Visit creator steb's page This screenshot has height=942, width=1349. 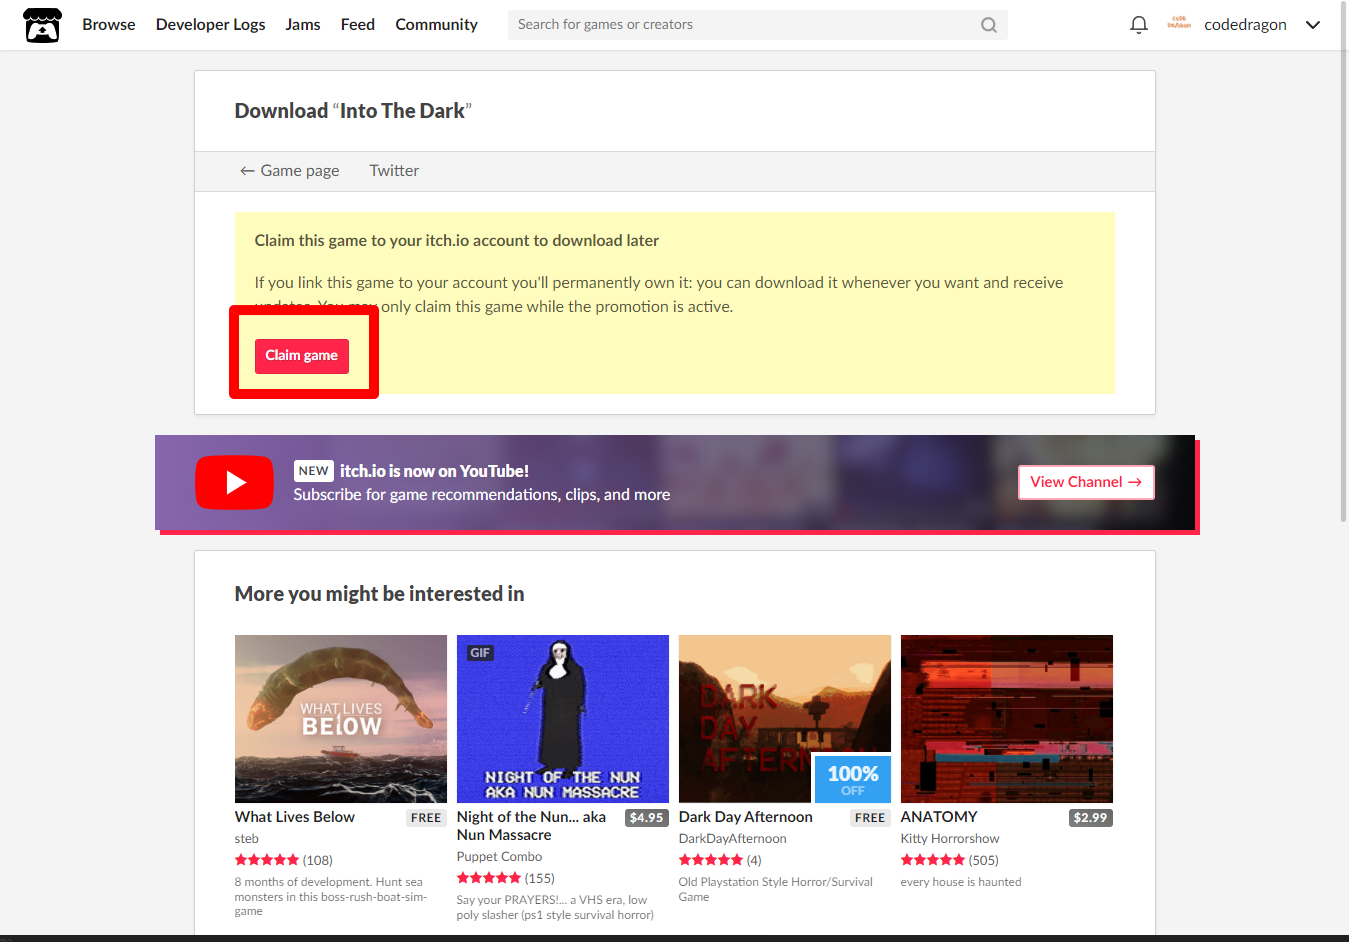247,839
